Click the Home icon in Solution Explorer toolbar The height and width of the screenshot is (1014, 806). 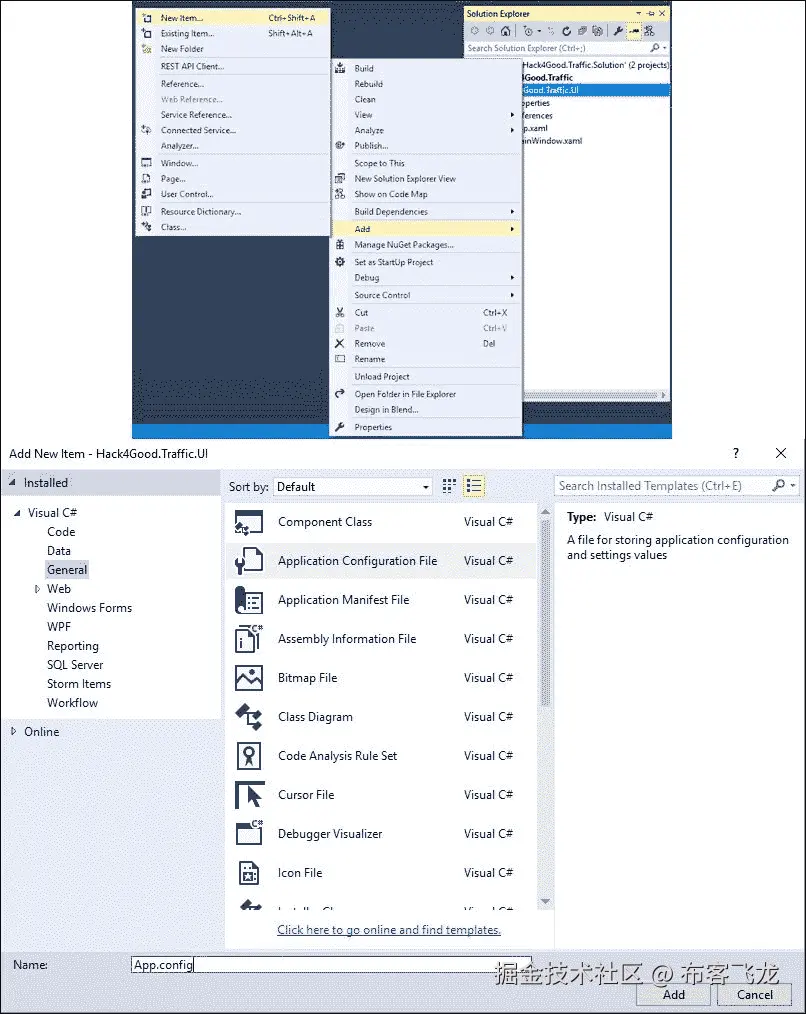coord(504,31)
